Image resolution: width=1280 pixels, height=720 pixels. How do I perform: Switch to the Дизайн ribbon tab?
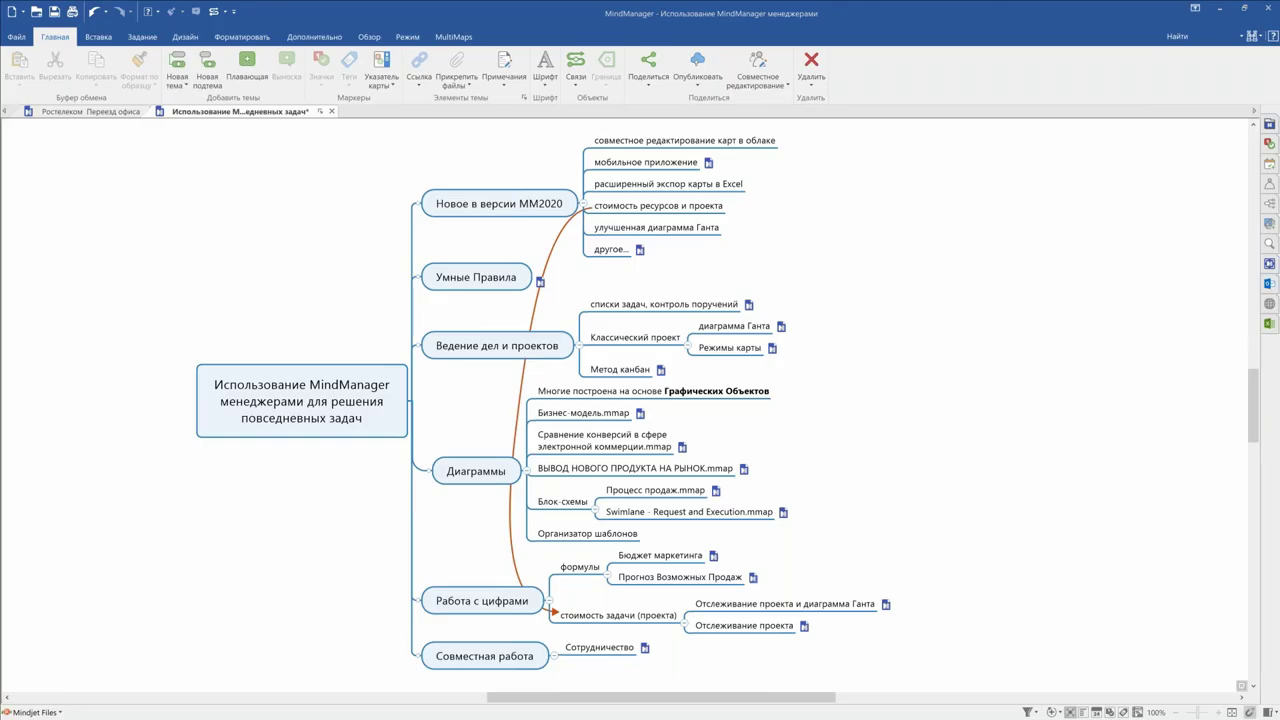tap(185, 37)
